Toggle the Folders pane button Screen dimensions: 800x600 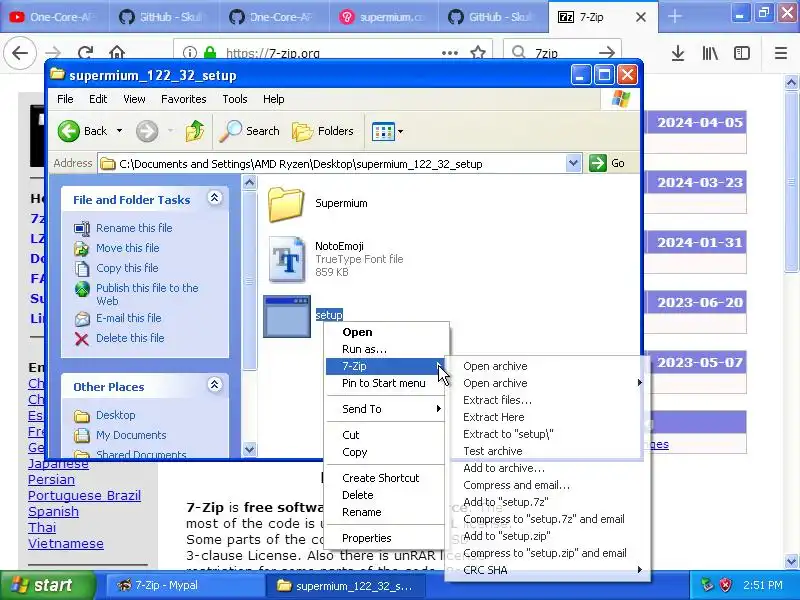point(323,131)
